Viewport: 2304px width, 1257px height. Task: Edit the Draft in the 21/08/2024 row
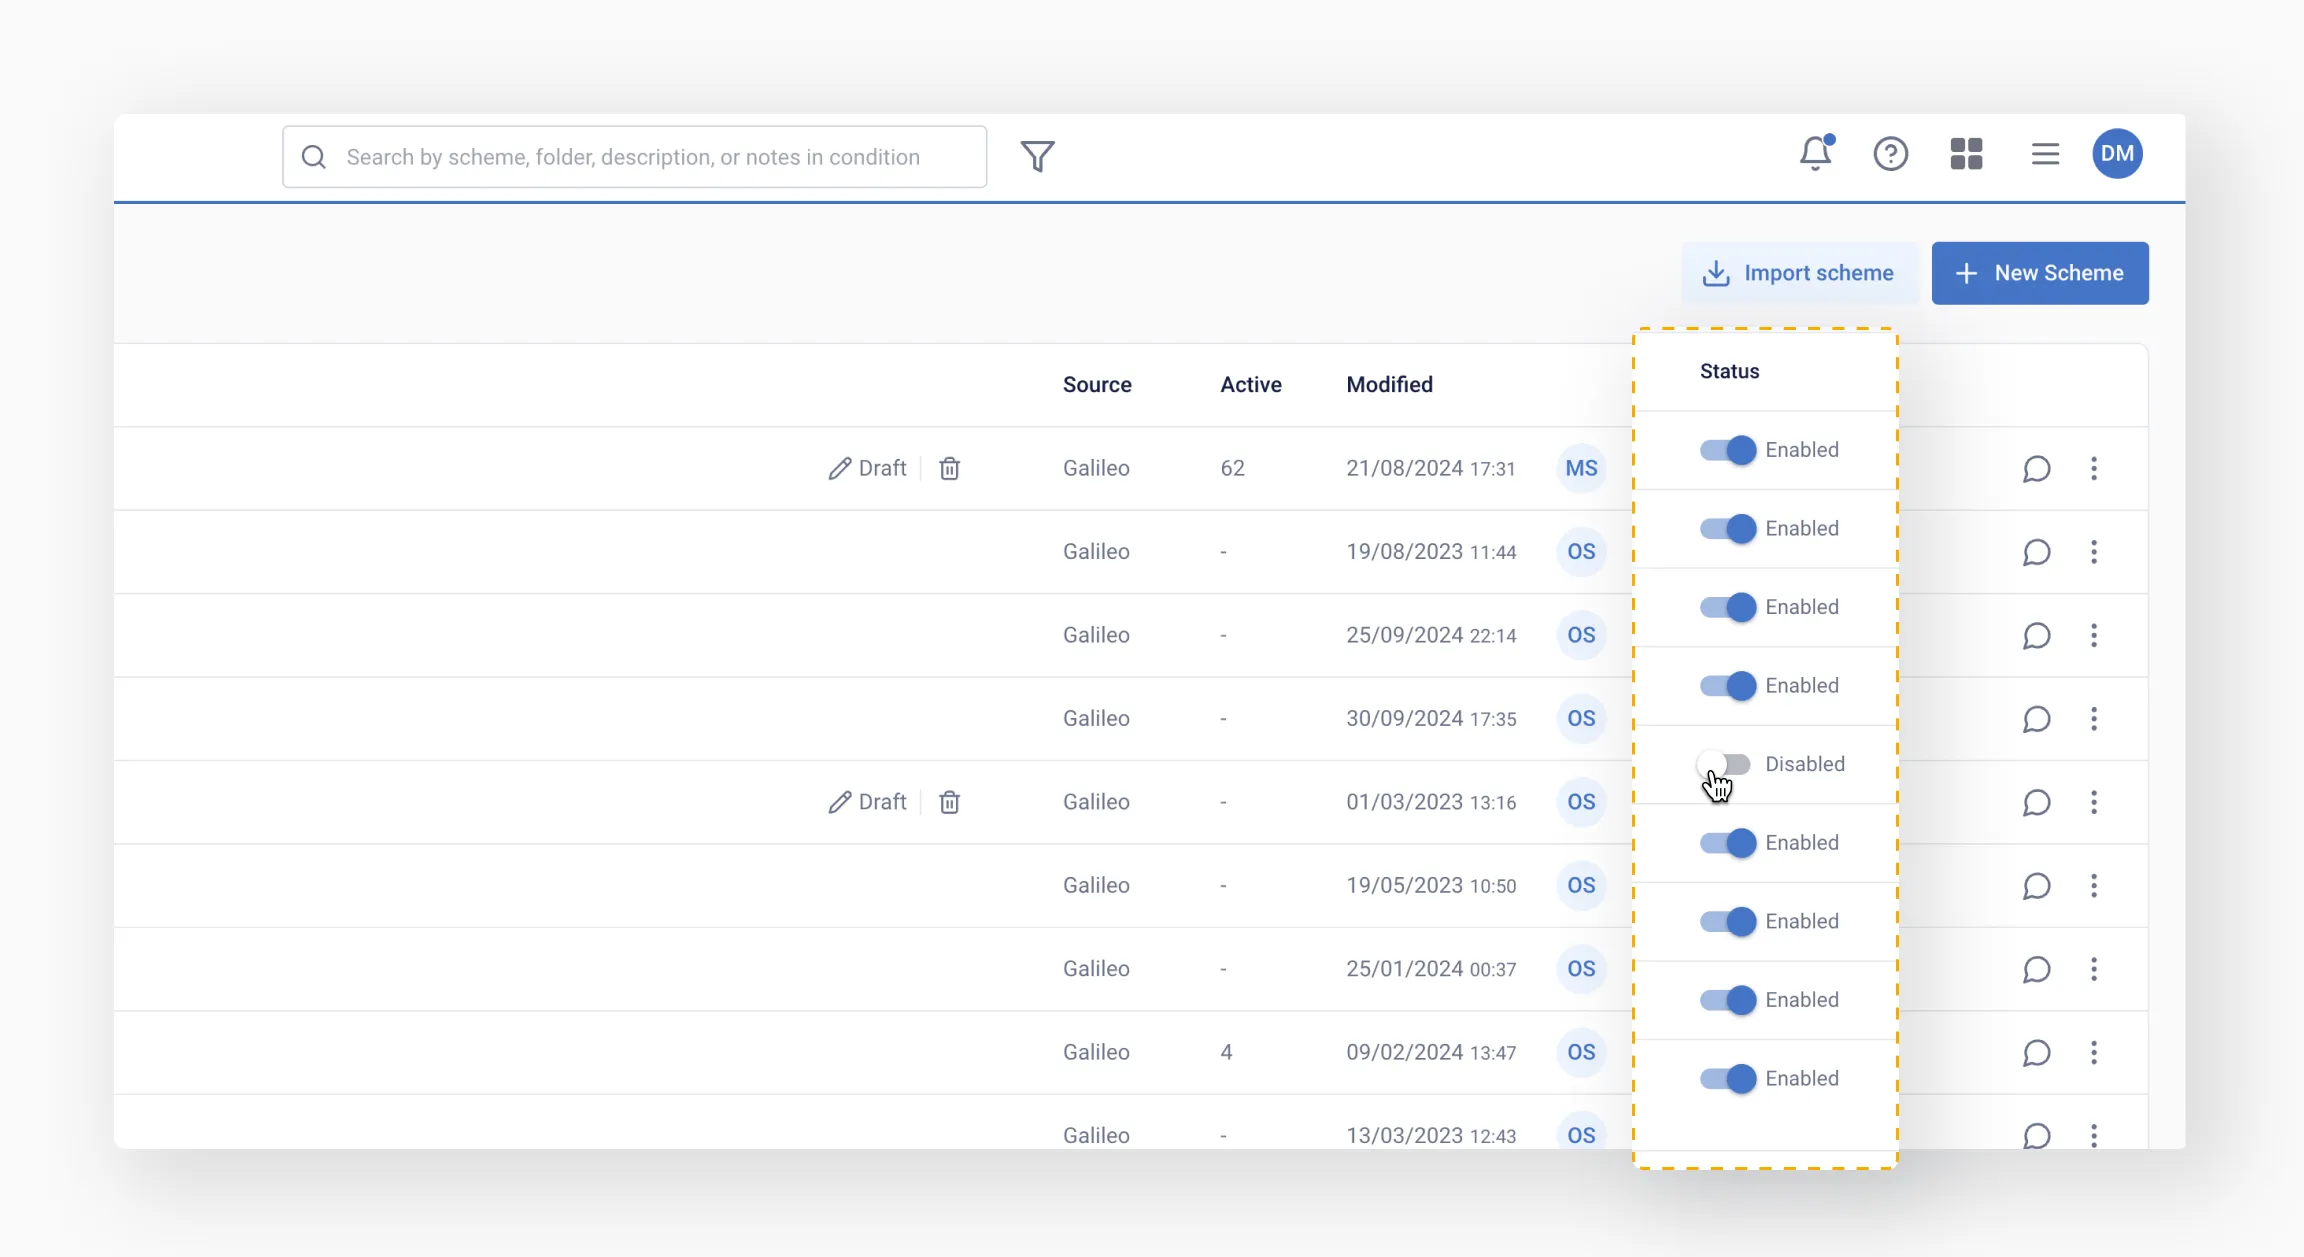[867, 468]
